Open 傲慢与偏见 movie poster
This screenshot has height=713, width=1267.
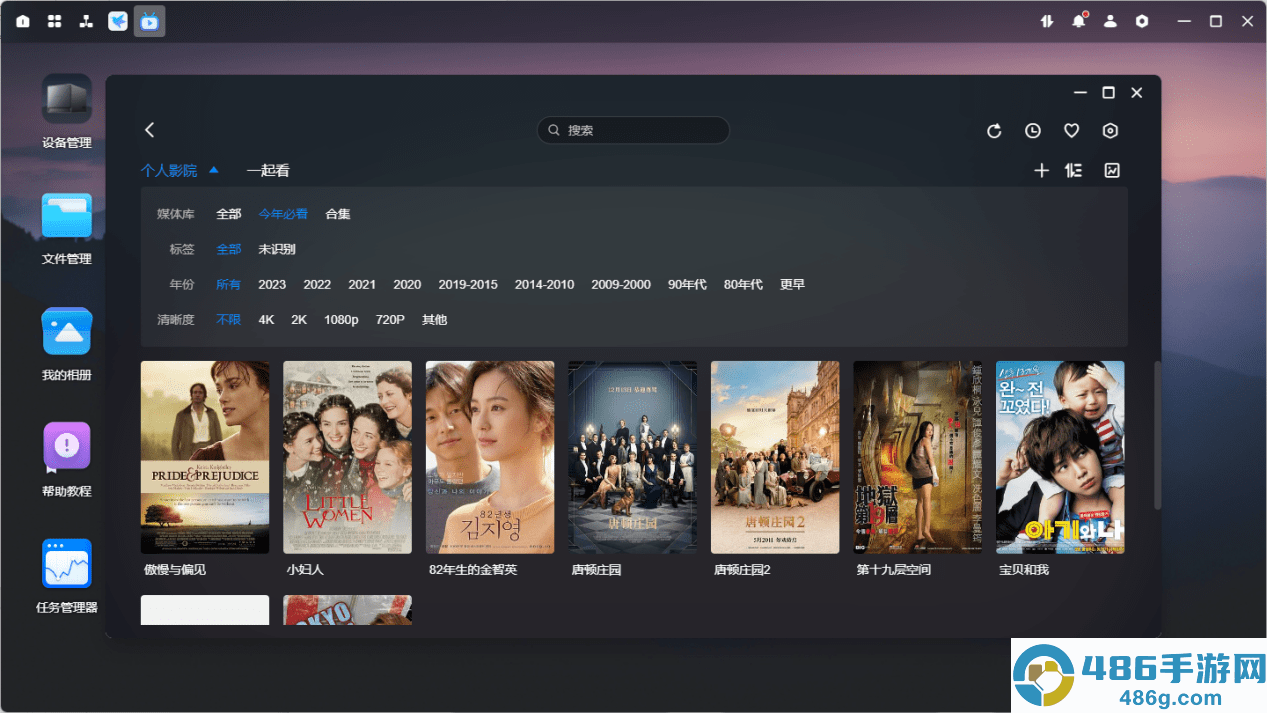pos(205,457)
